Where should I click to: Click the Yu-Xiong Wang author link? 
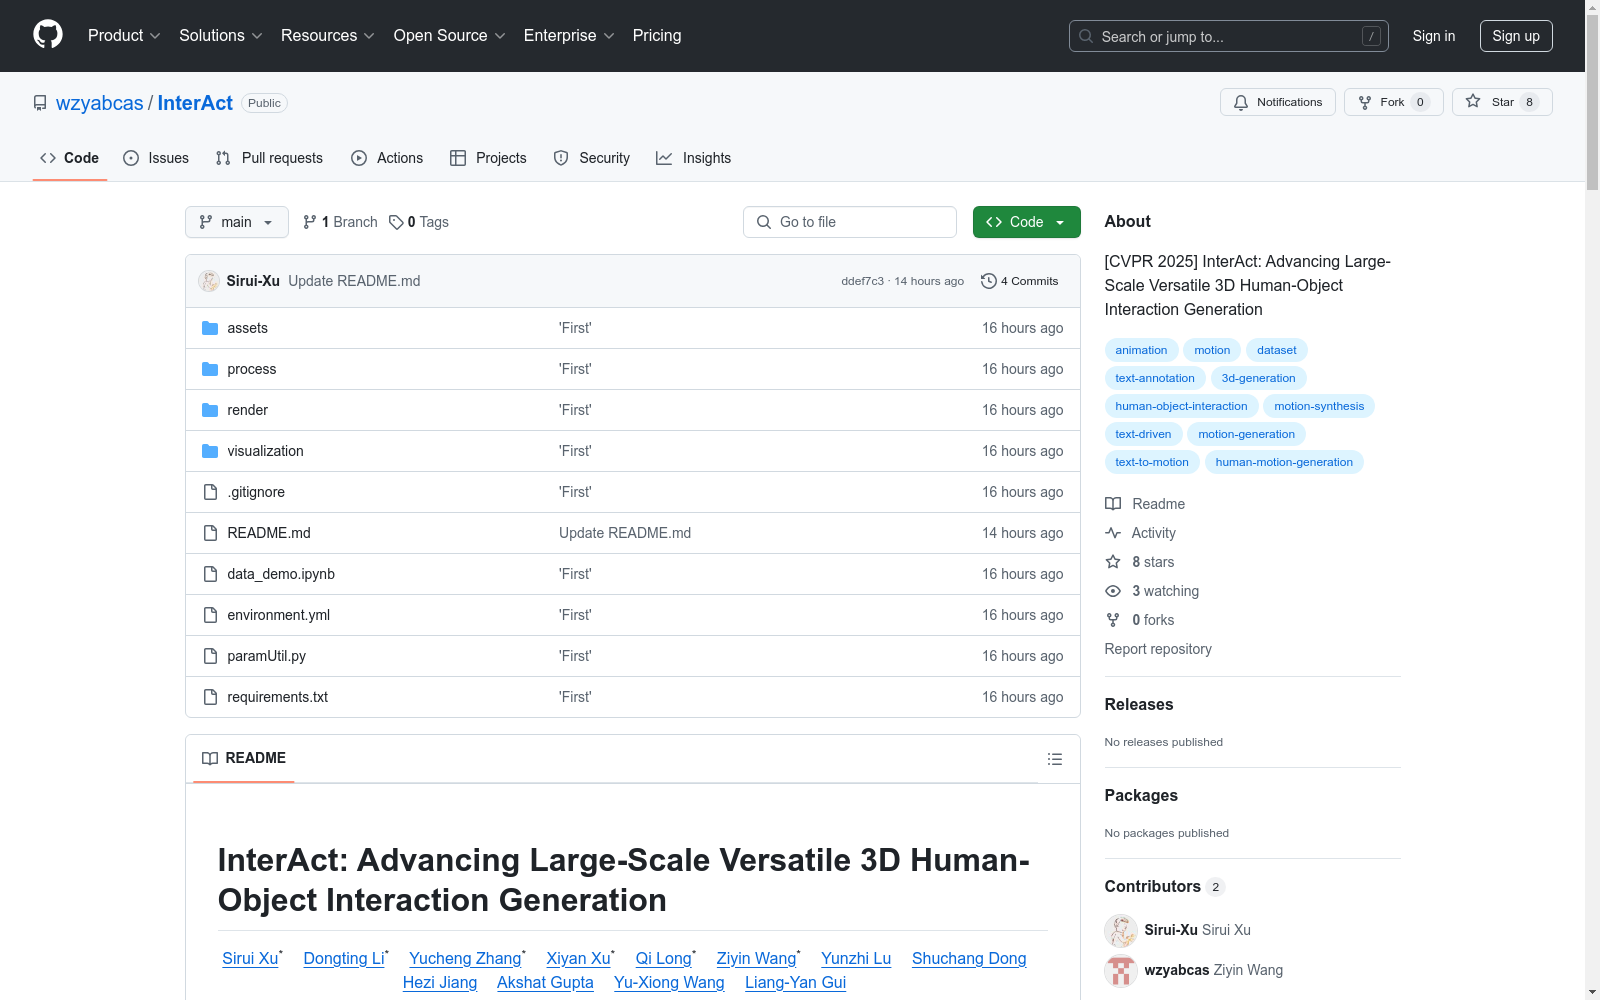pos(669,982)
